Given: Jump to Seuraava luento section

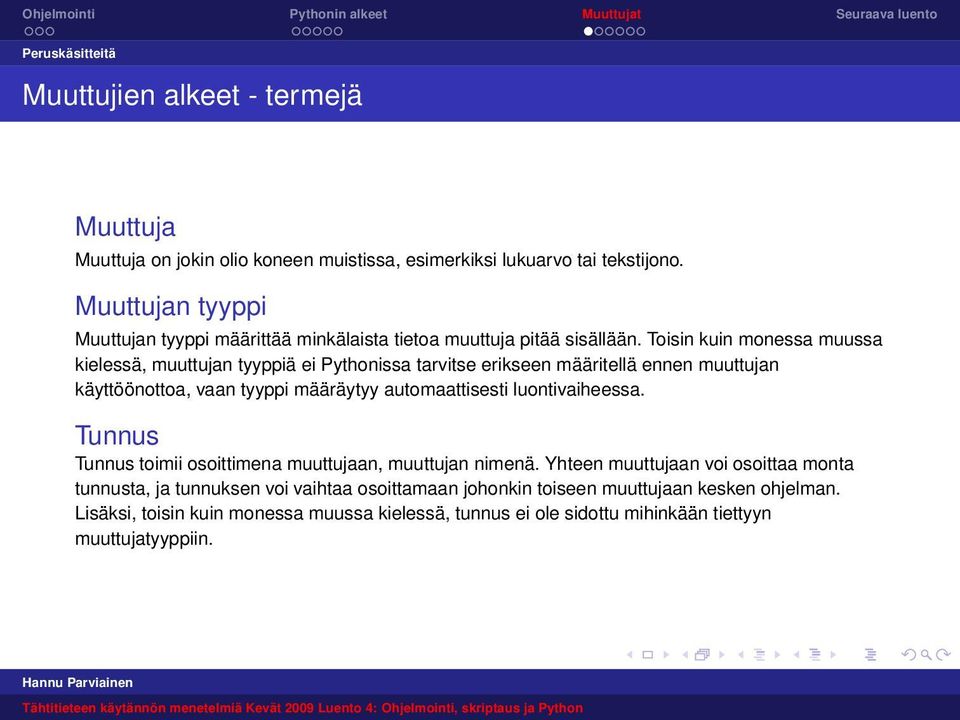Looking at the screenshot, I should pyautogui.click(x=886, y=14).
